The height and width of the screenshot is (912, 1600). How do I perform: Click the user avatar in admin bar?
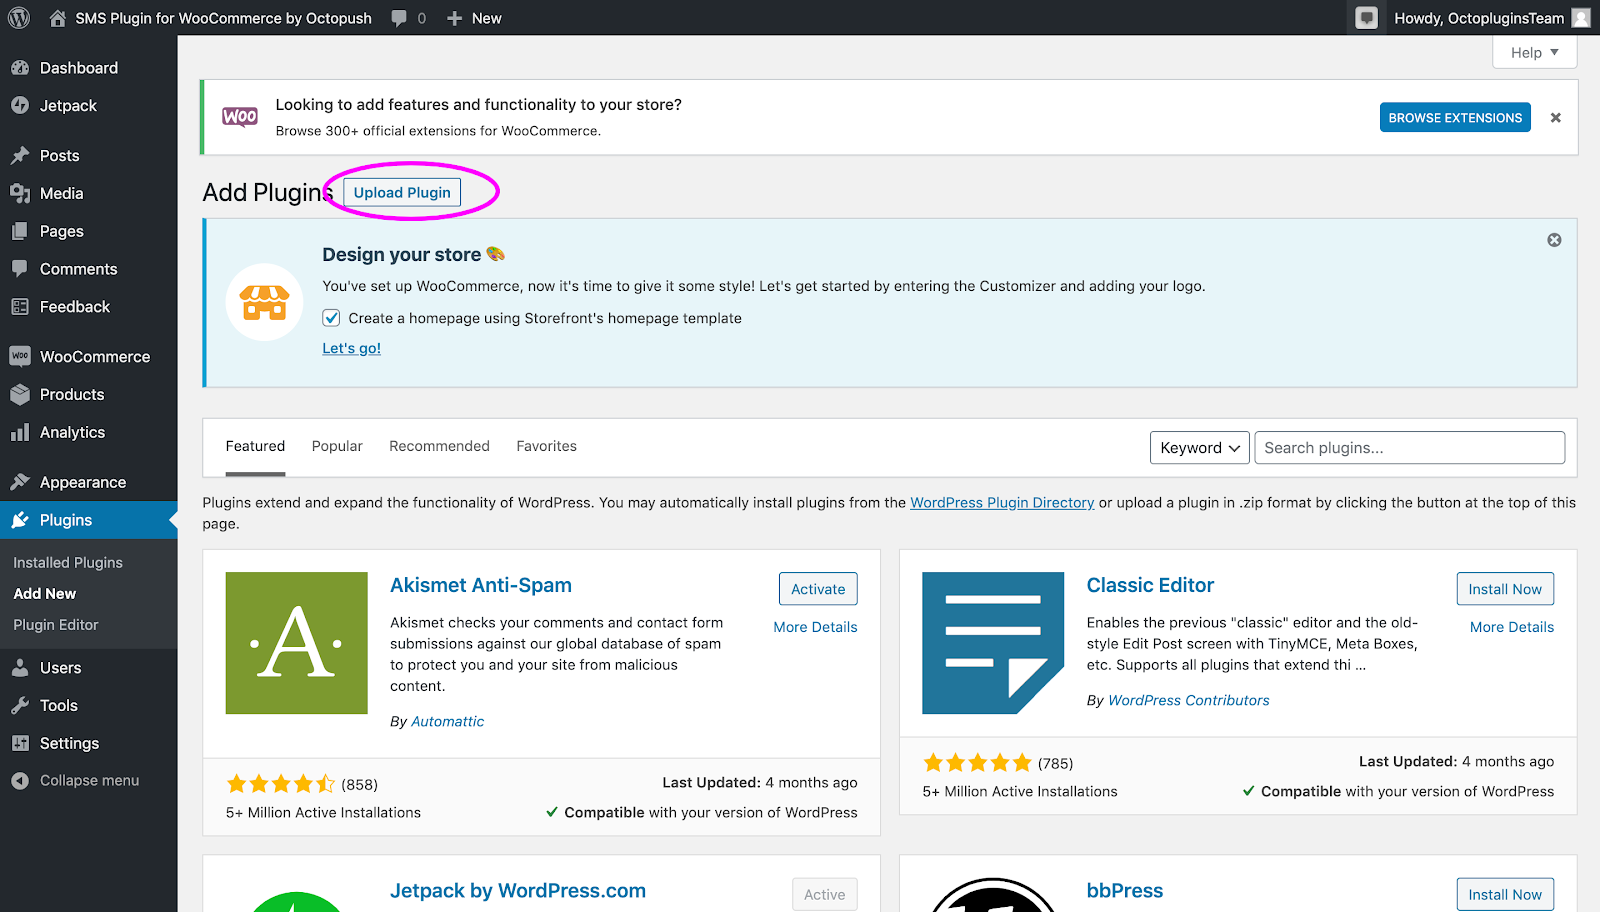point(1581,18)
